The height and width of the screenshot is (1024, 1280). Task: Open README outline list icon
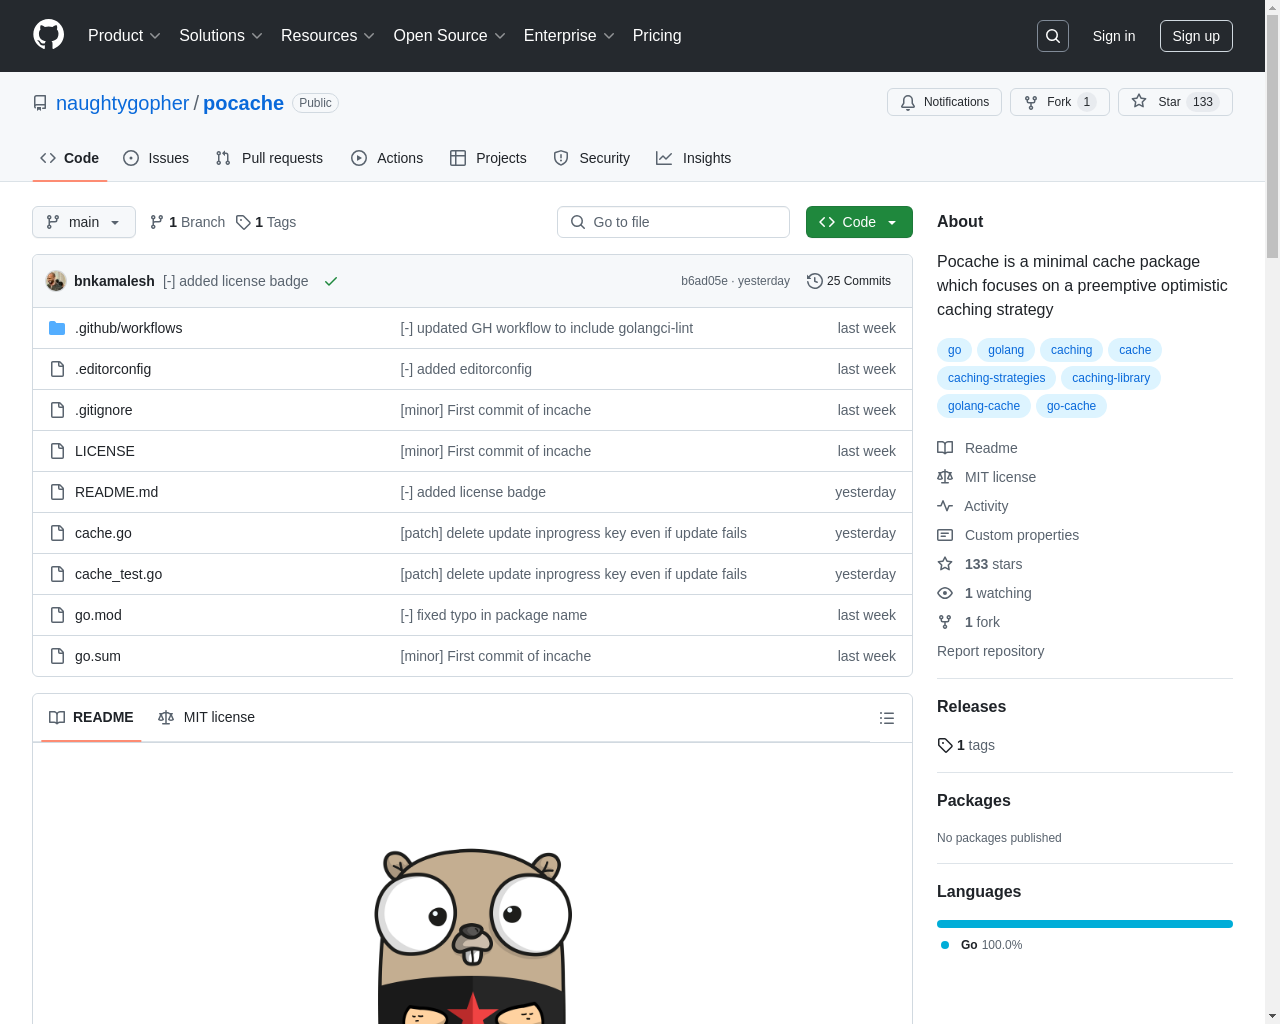(x=887, y=718)
